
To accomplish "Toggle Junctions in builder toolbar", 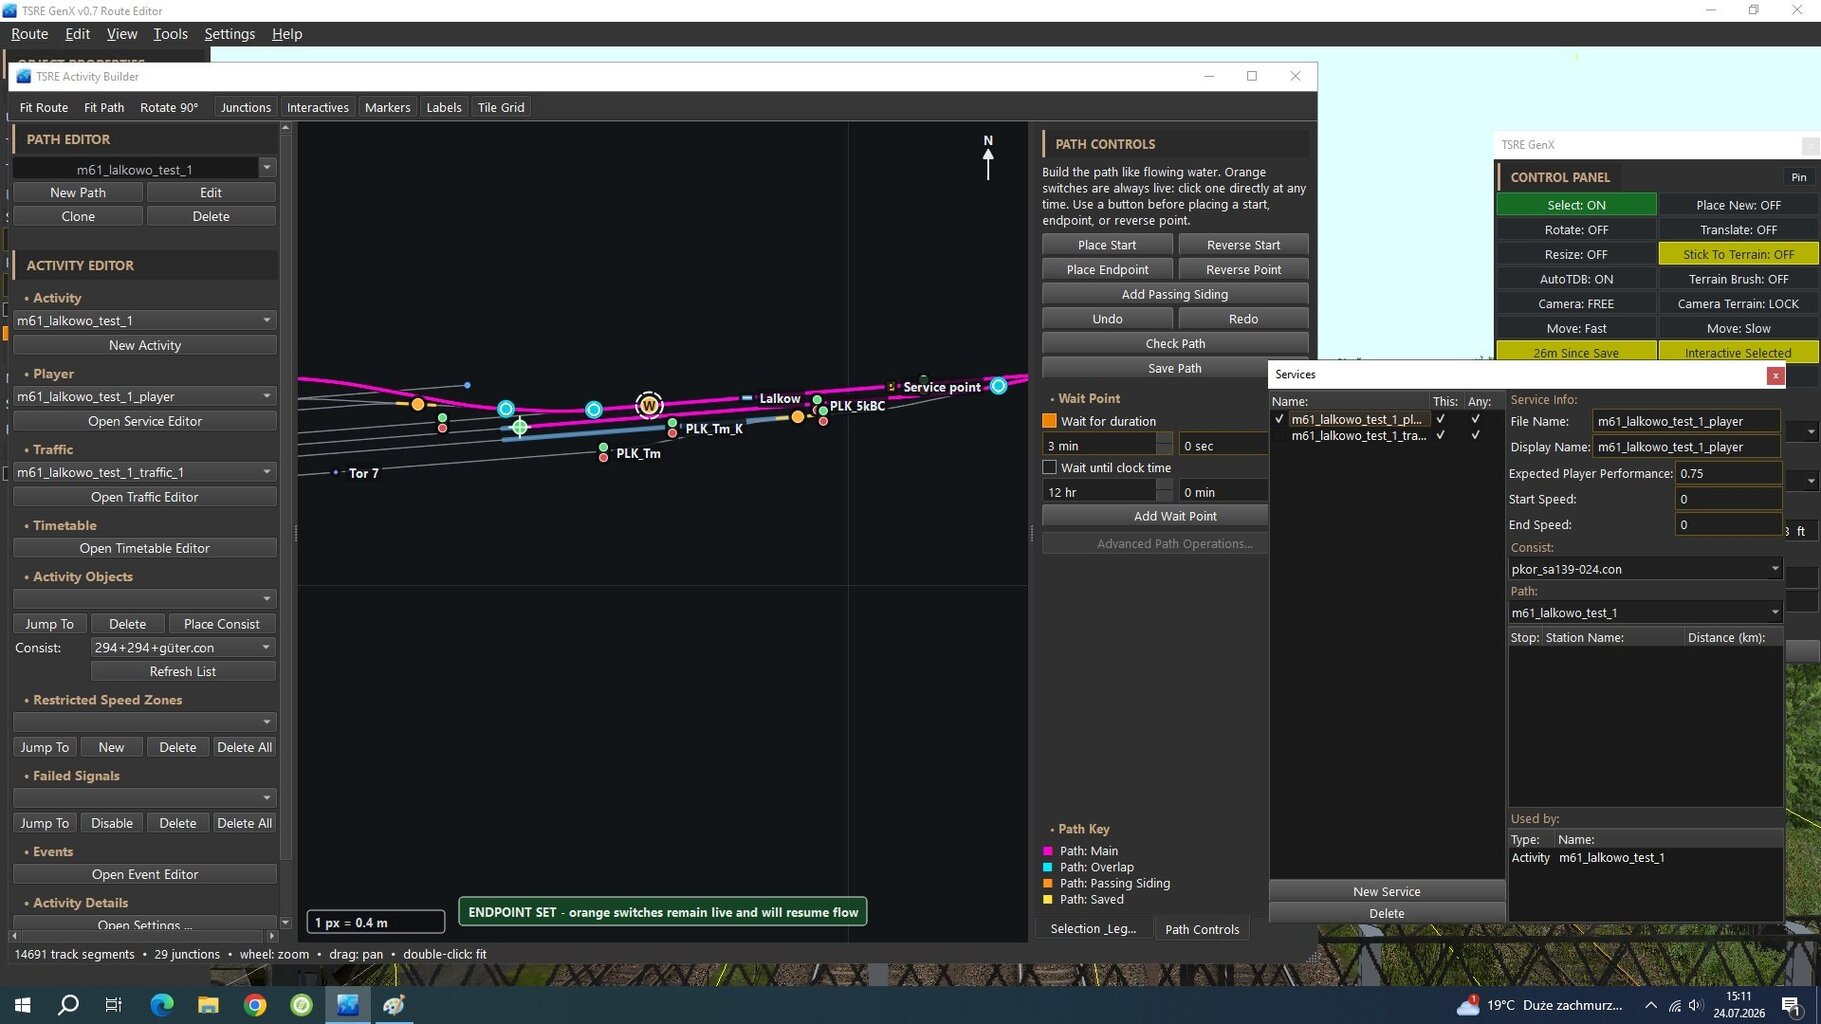I will 246,107.
